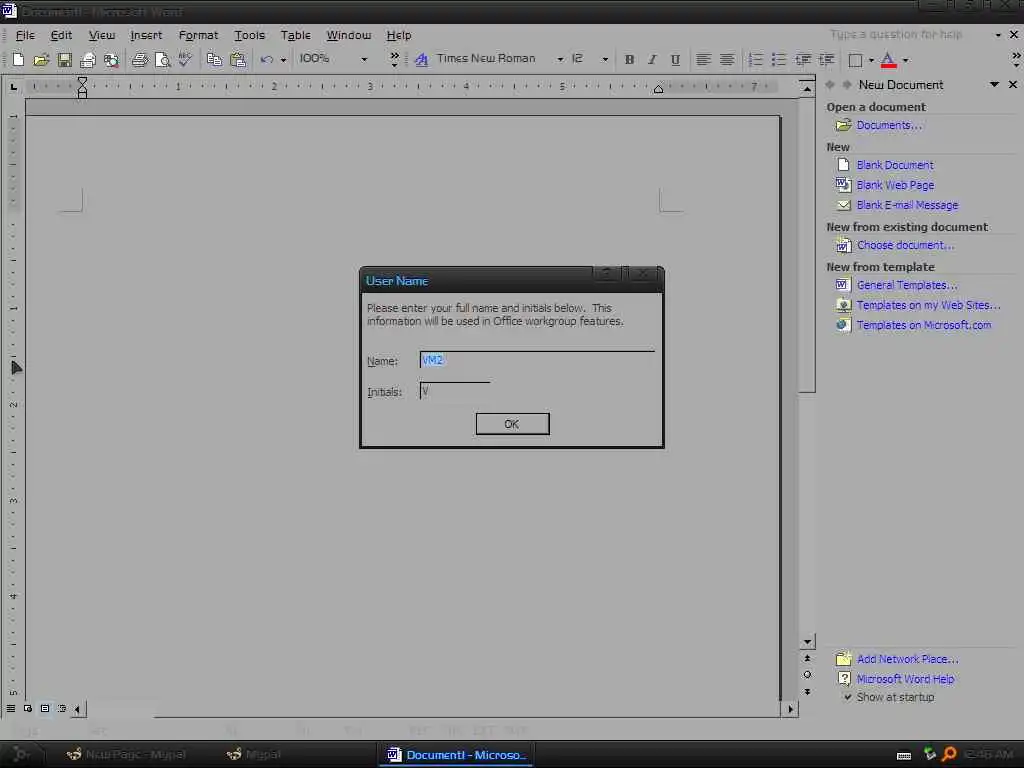Toggle Center alignment button
1024x768 pixels.
coord(727,60)
